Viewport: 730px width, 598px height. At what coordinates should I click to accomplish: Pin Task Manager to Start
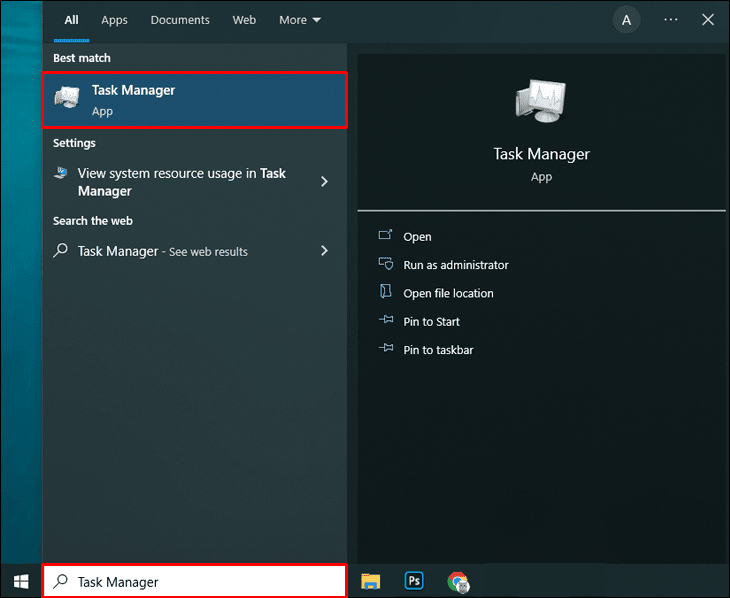coord(431,321)
